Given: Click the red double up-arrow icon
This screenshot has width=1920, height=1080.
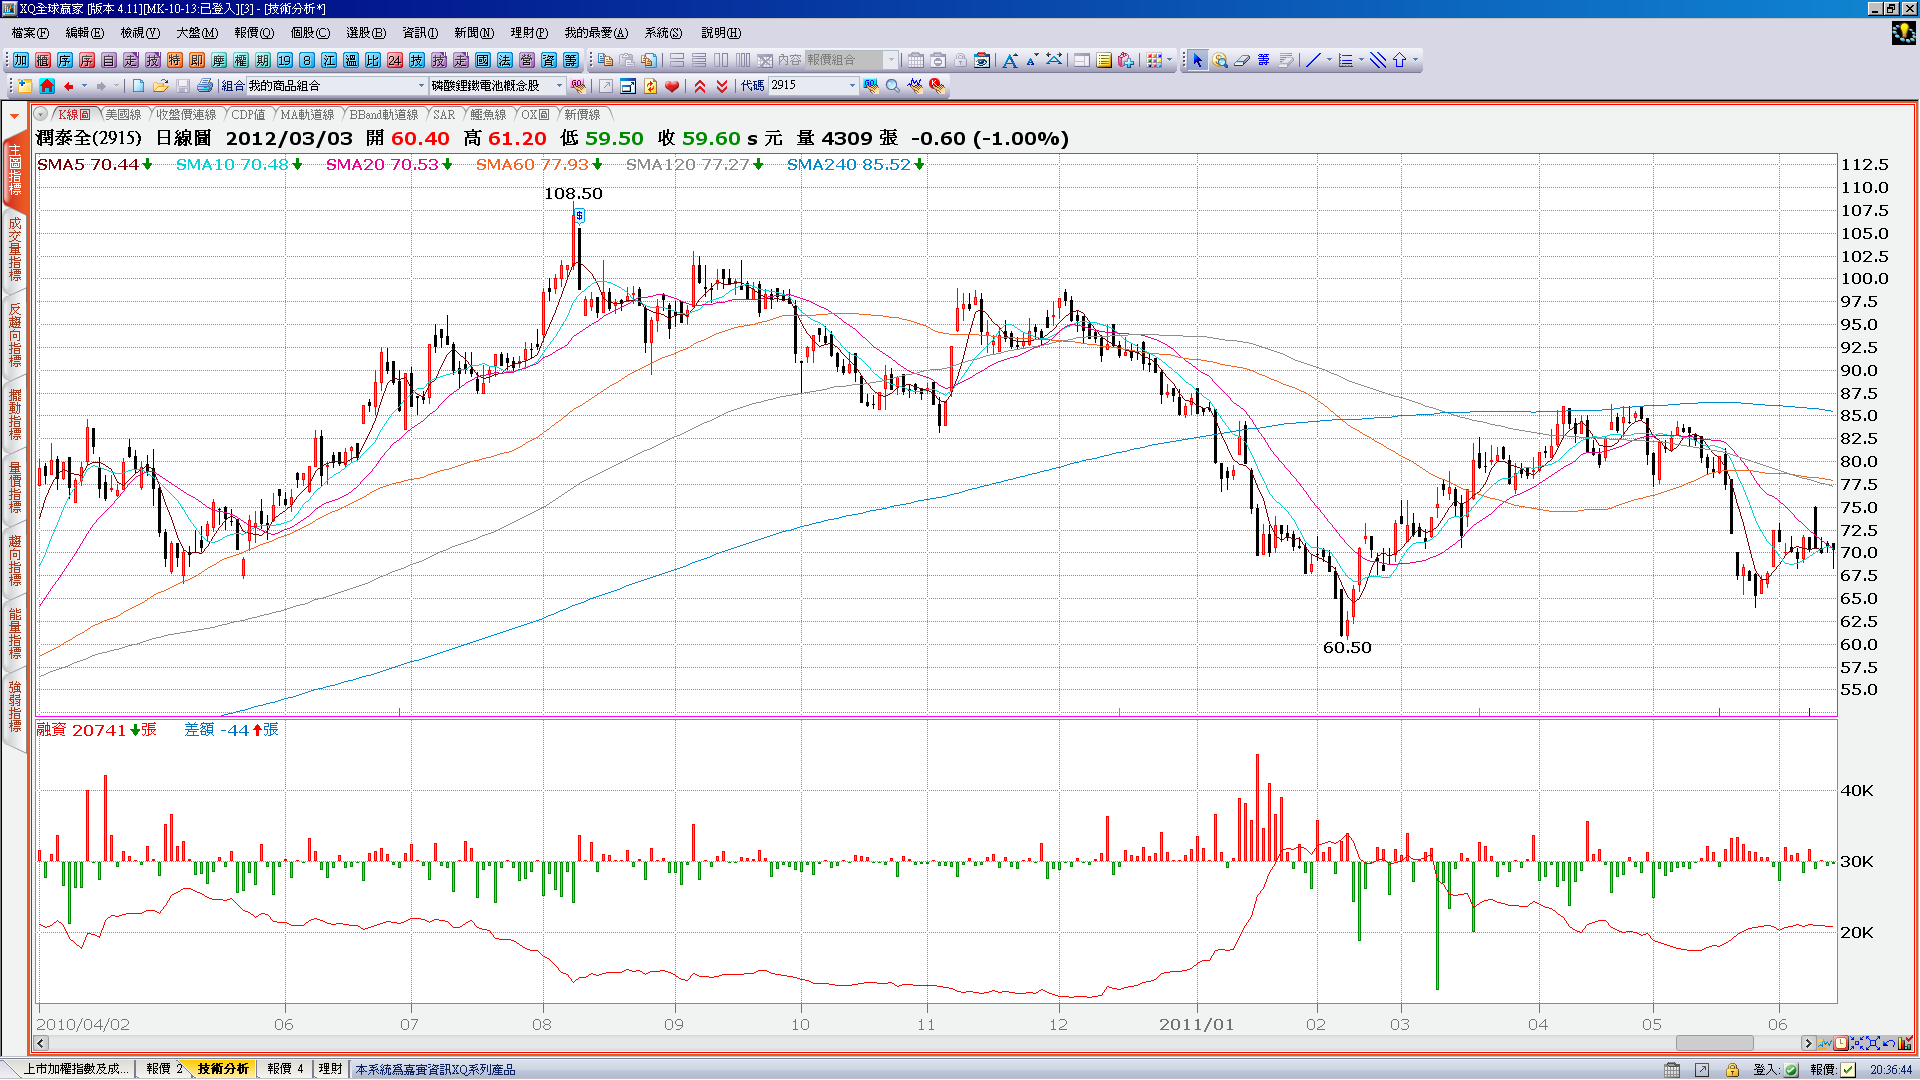Looking at the screenshot, I should pyautogui.click(x=700, y=86).
